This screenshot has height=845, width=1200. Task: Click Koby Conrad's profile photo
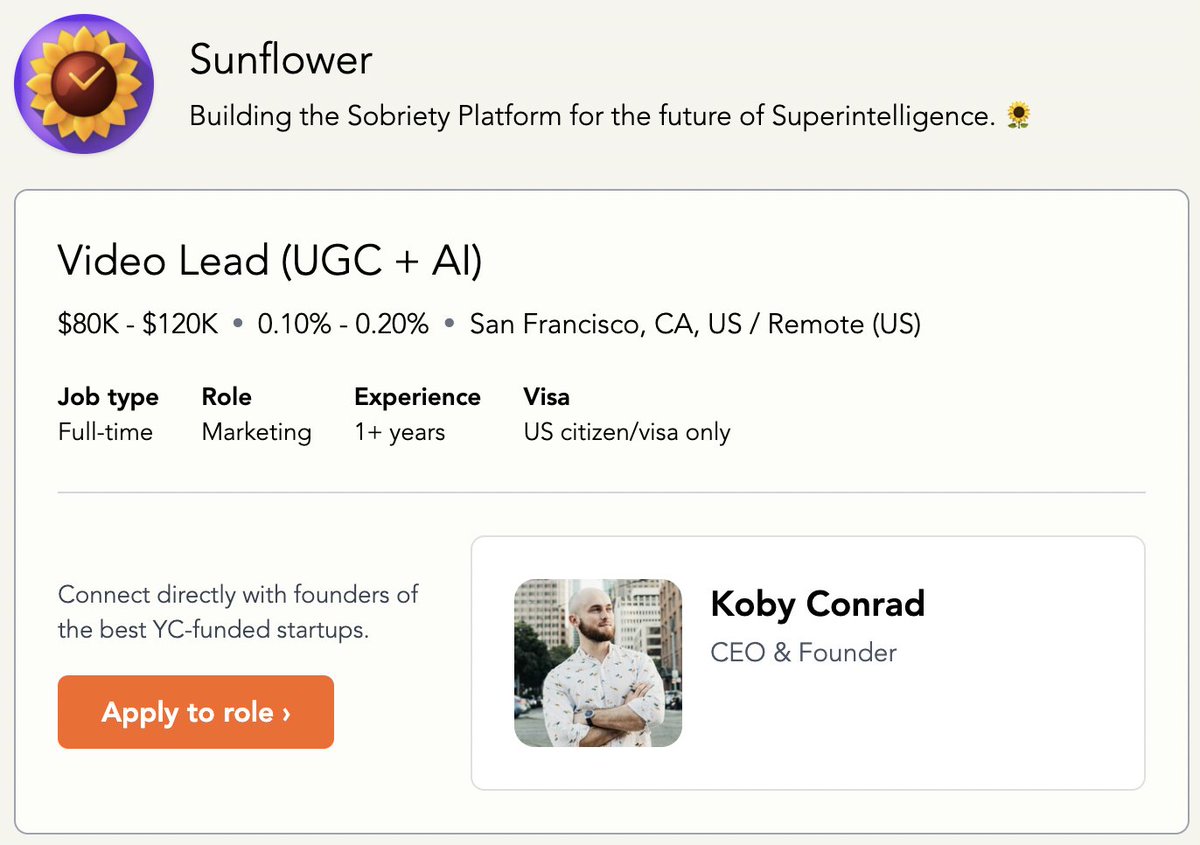tap(598, 663)
